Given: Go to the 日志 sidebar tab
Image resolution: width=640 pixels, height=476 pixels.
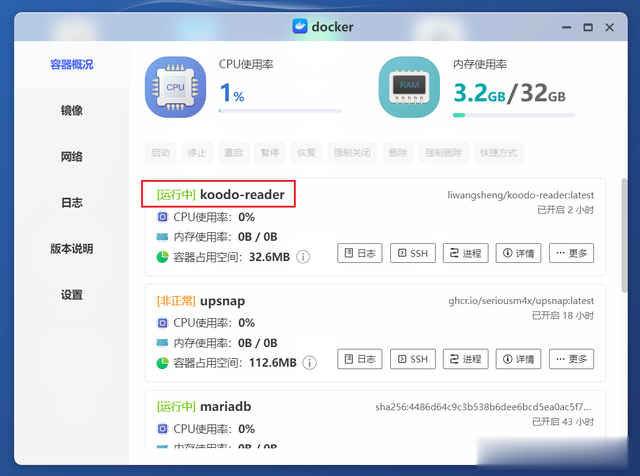Looking at the screenshot, I should (x=71, y=202).
